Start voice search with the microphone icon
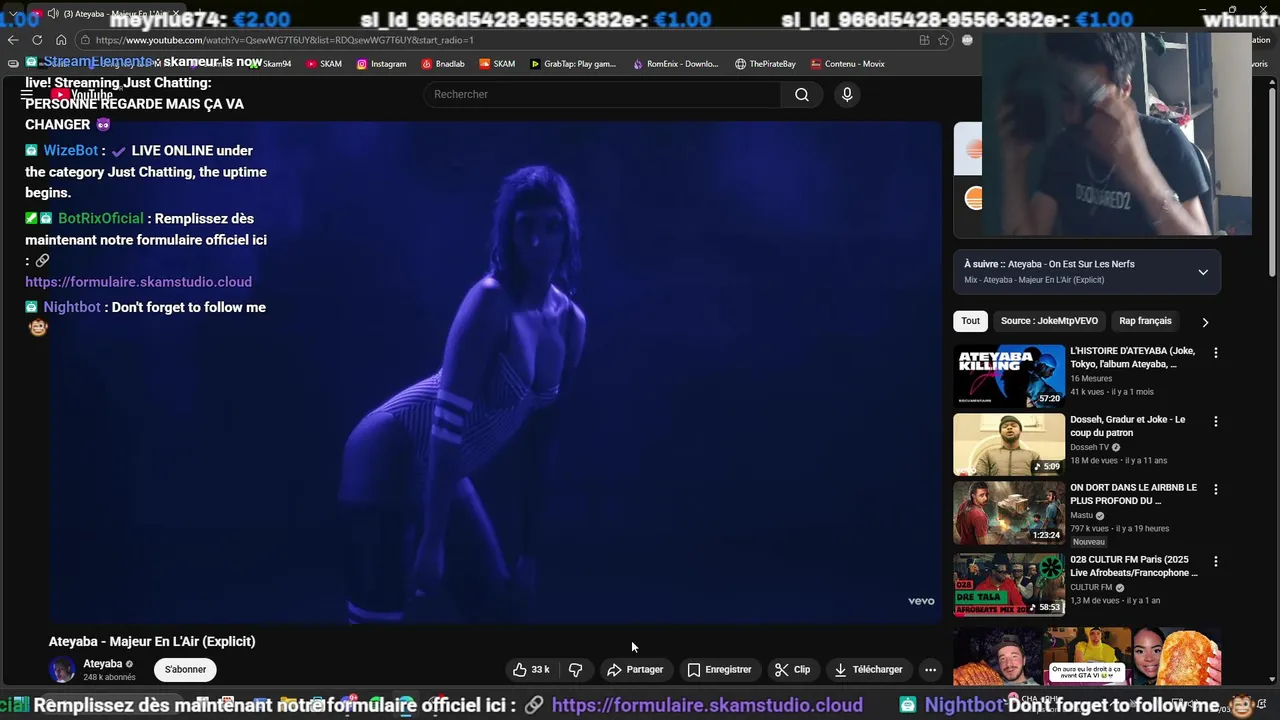This screenshot has width=1280, height=720. coord(847,94)
